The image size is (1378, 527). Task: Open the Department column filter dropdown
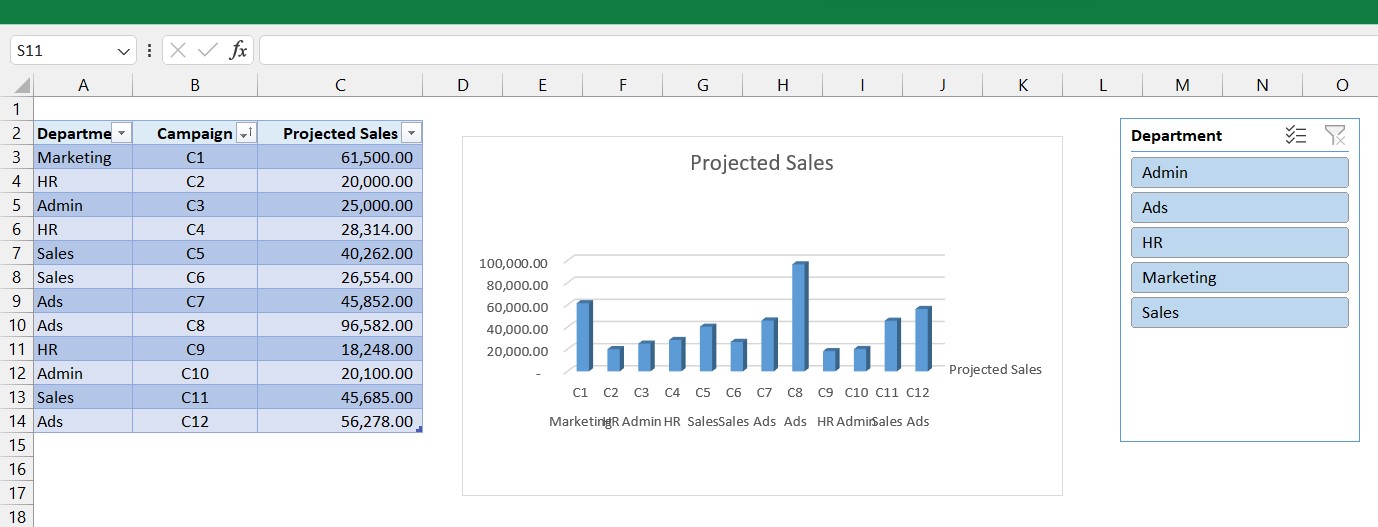click(121, 134)
